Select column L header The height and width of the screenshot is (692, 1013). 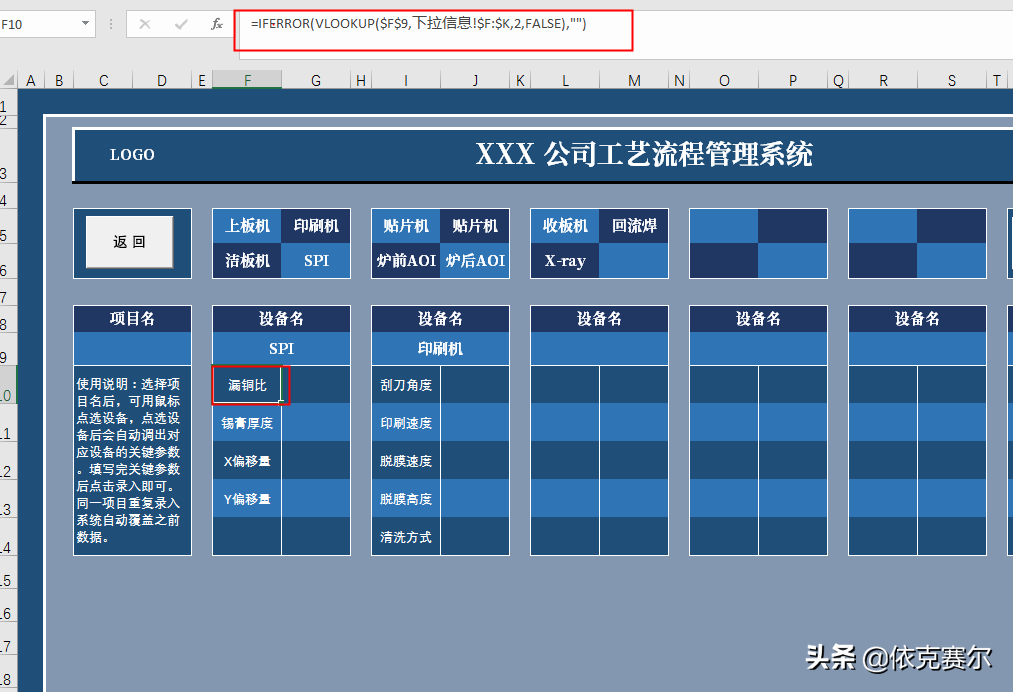(565, 80)
